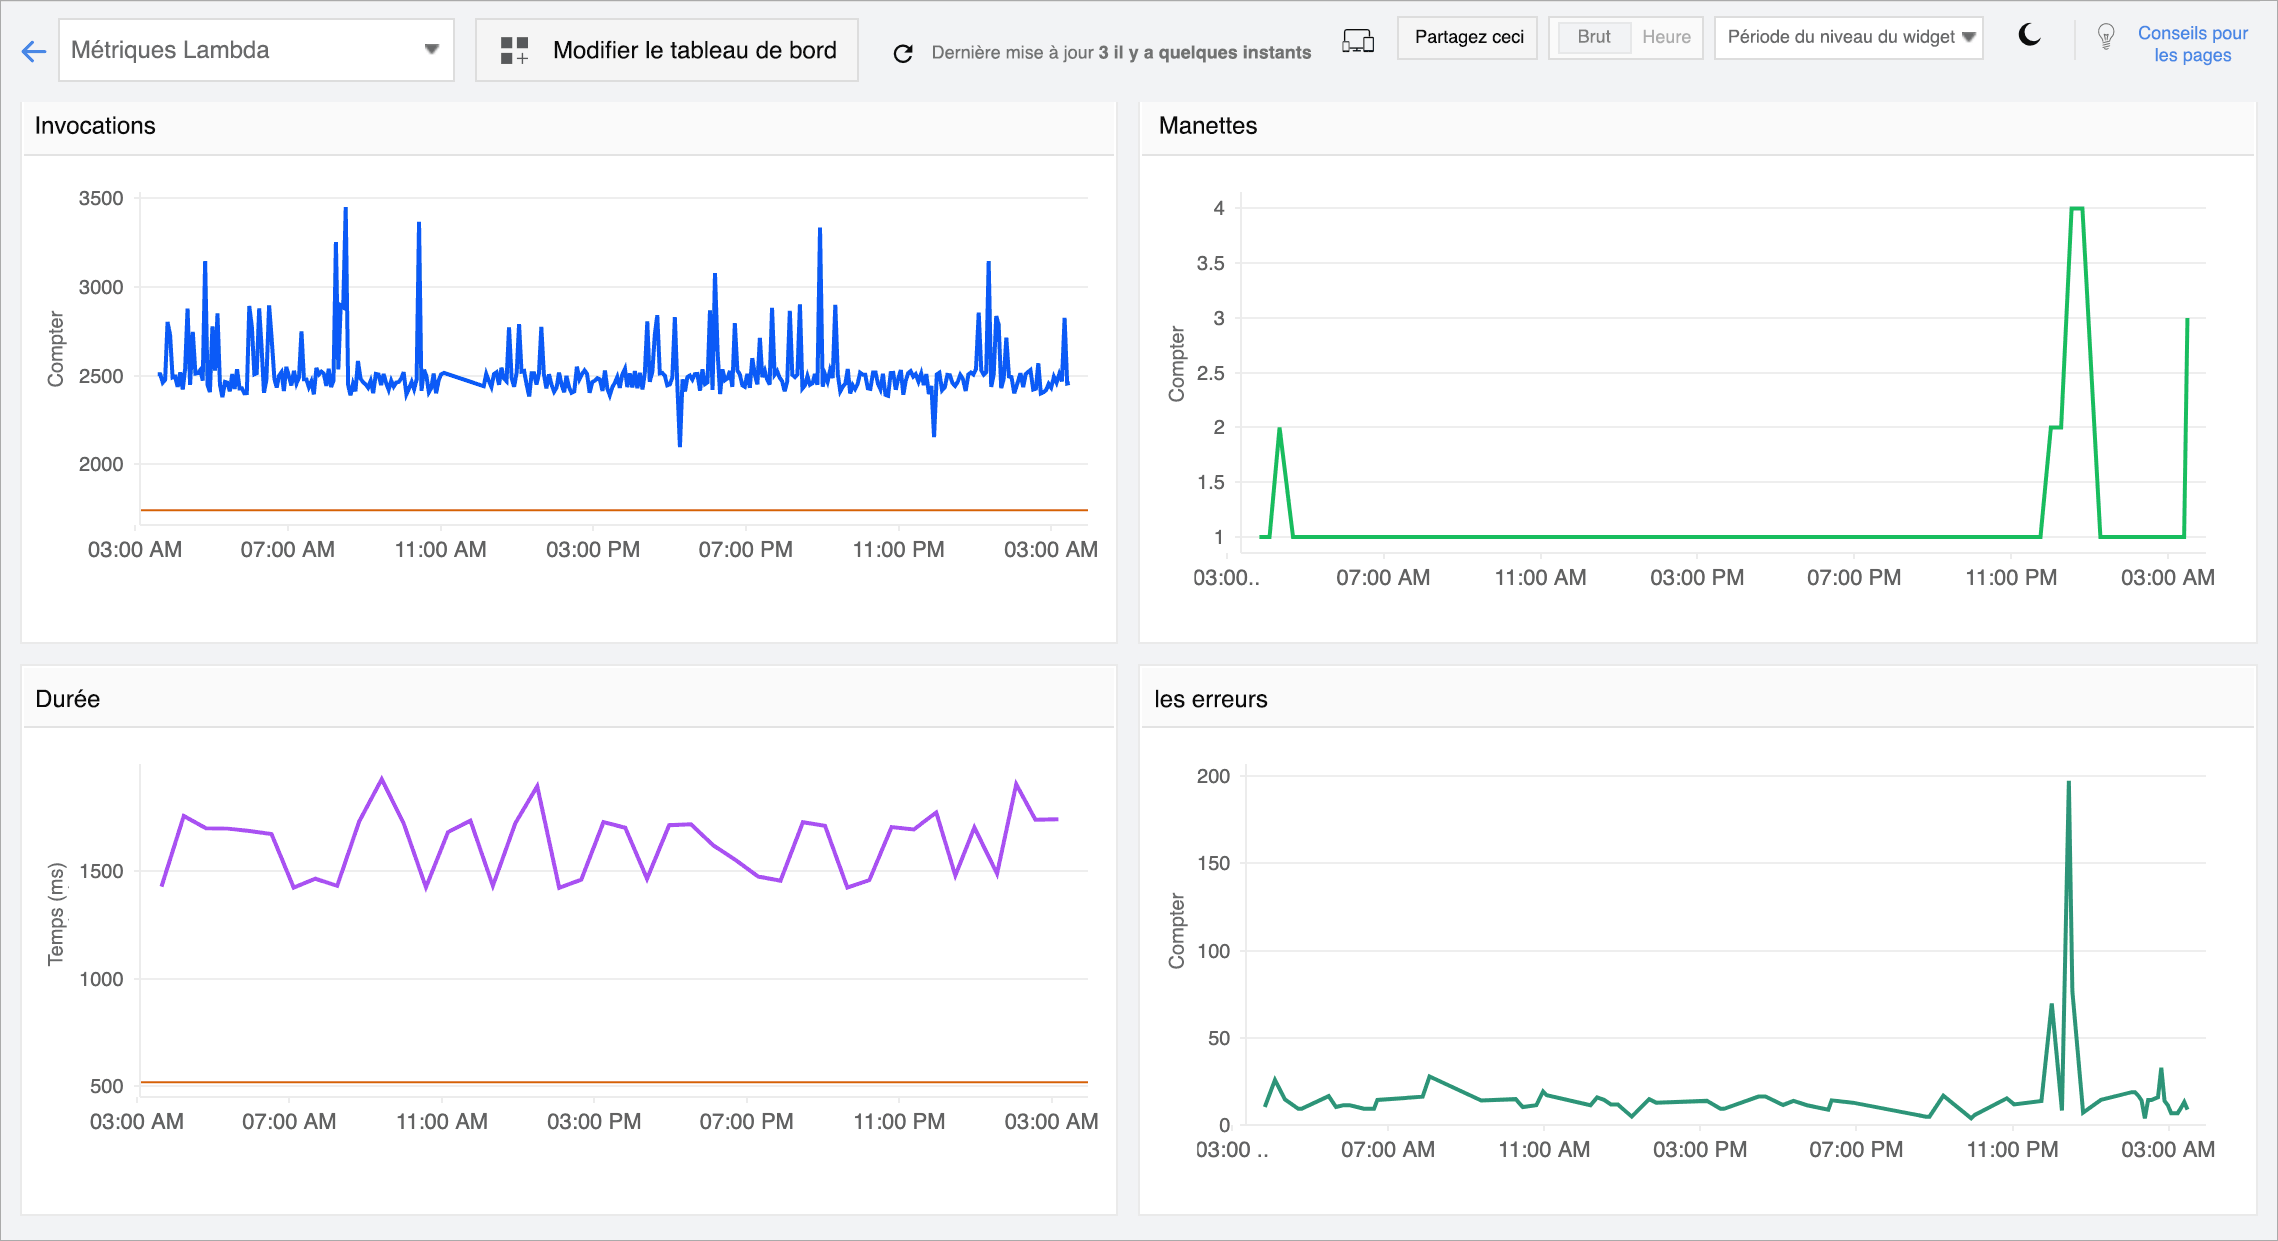This screenshot has width=2278, height=1241.
Task: Switch to Heure display mode
Action: click(1665, 37)
